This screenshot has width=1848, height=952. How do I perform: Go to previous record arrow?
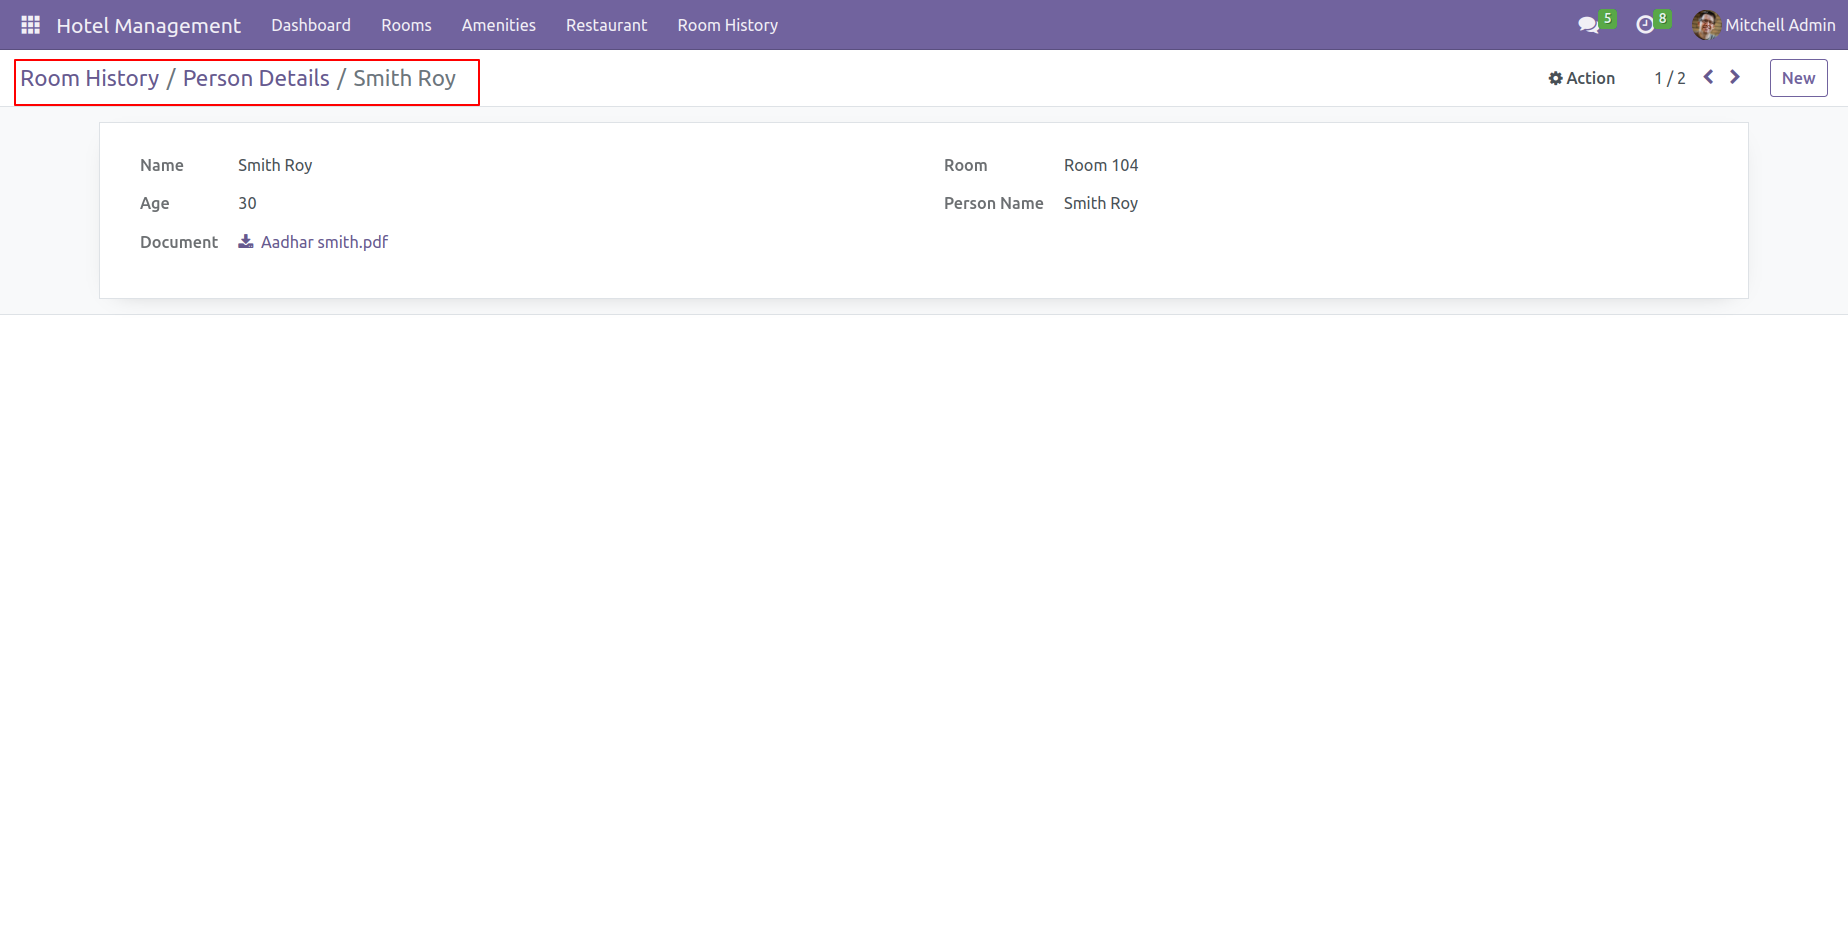tap(1709, 77)
